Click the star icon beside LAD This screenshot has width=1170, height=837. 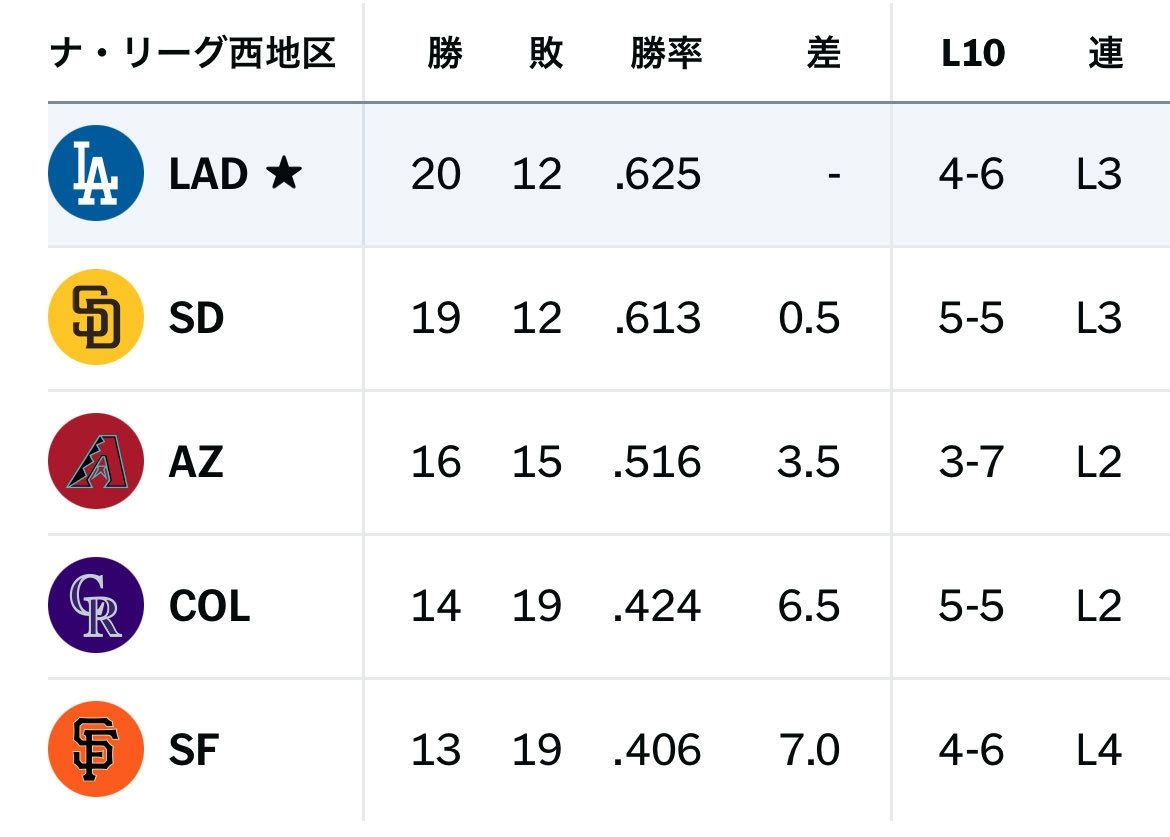pyautogui.click(x=284, y=173)
